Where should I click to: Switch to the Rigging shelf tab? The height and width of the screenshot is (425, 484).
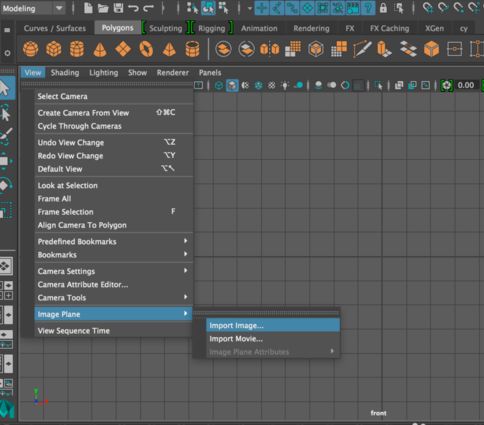(212, 28)
